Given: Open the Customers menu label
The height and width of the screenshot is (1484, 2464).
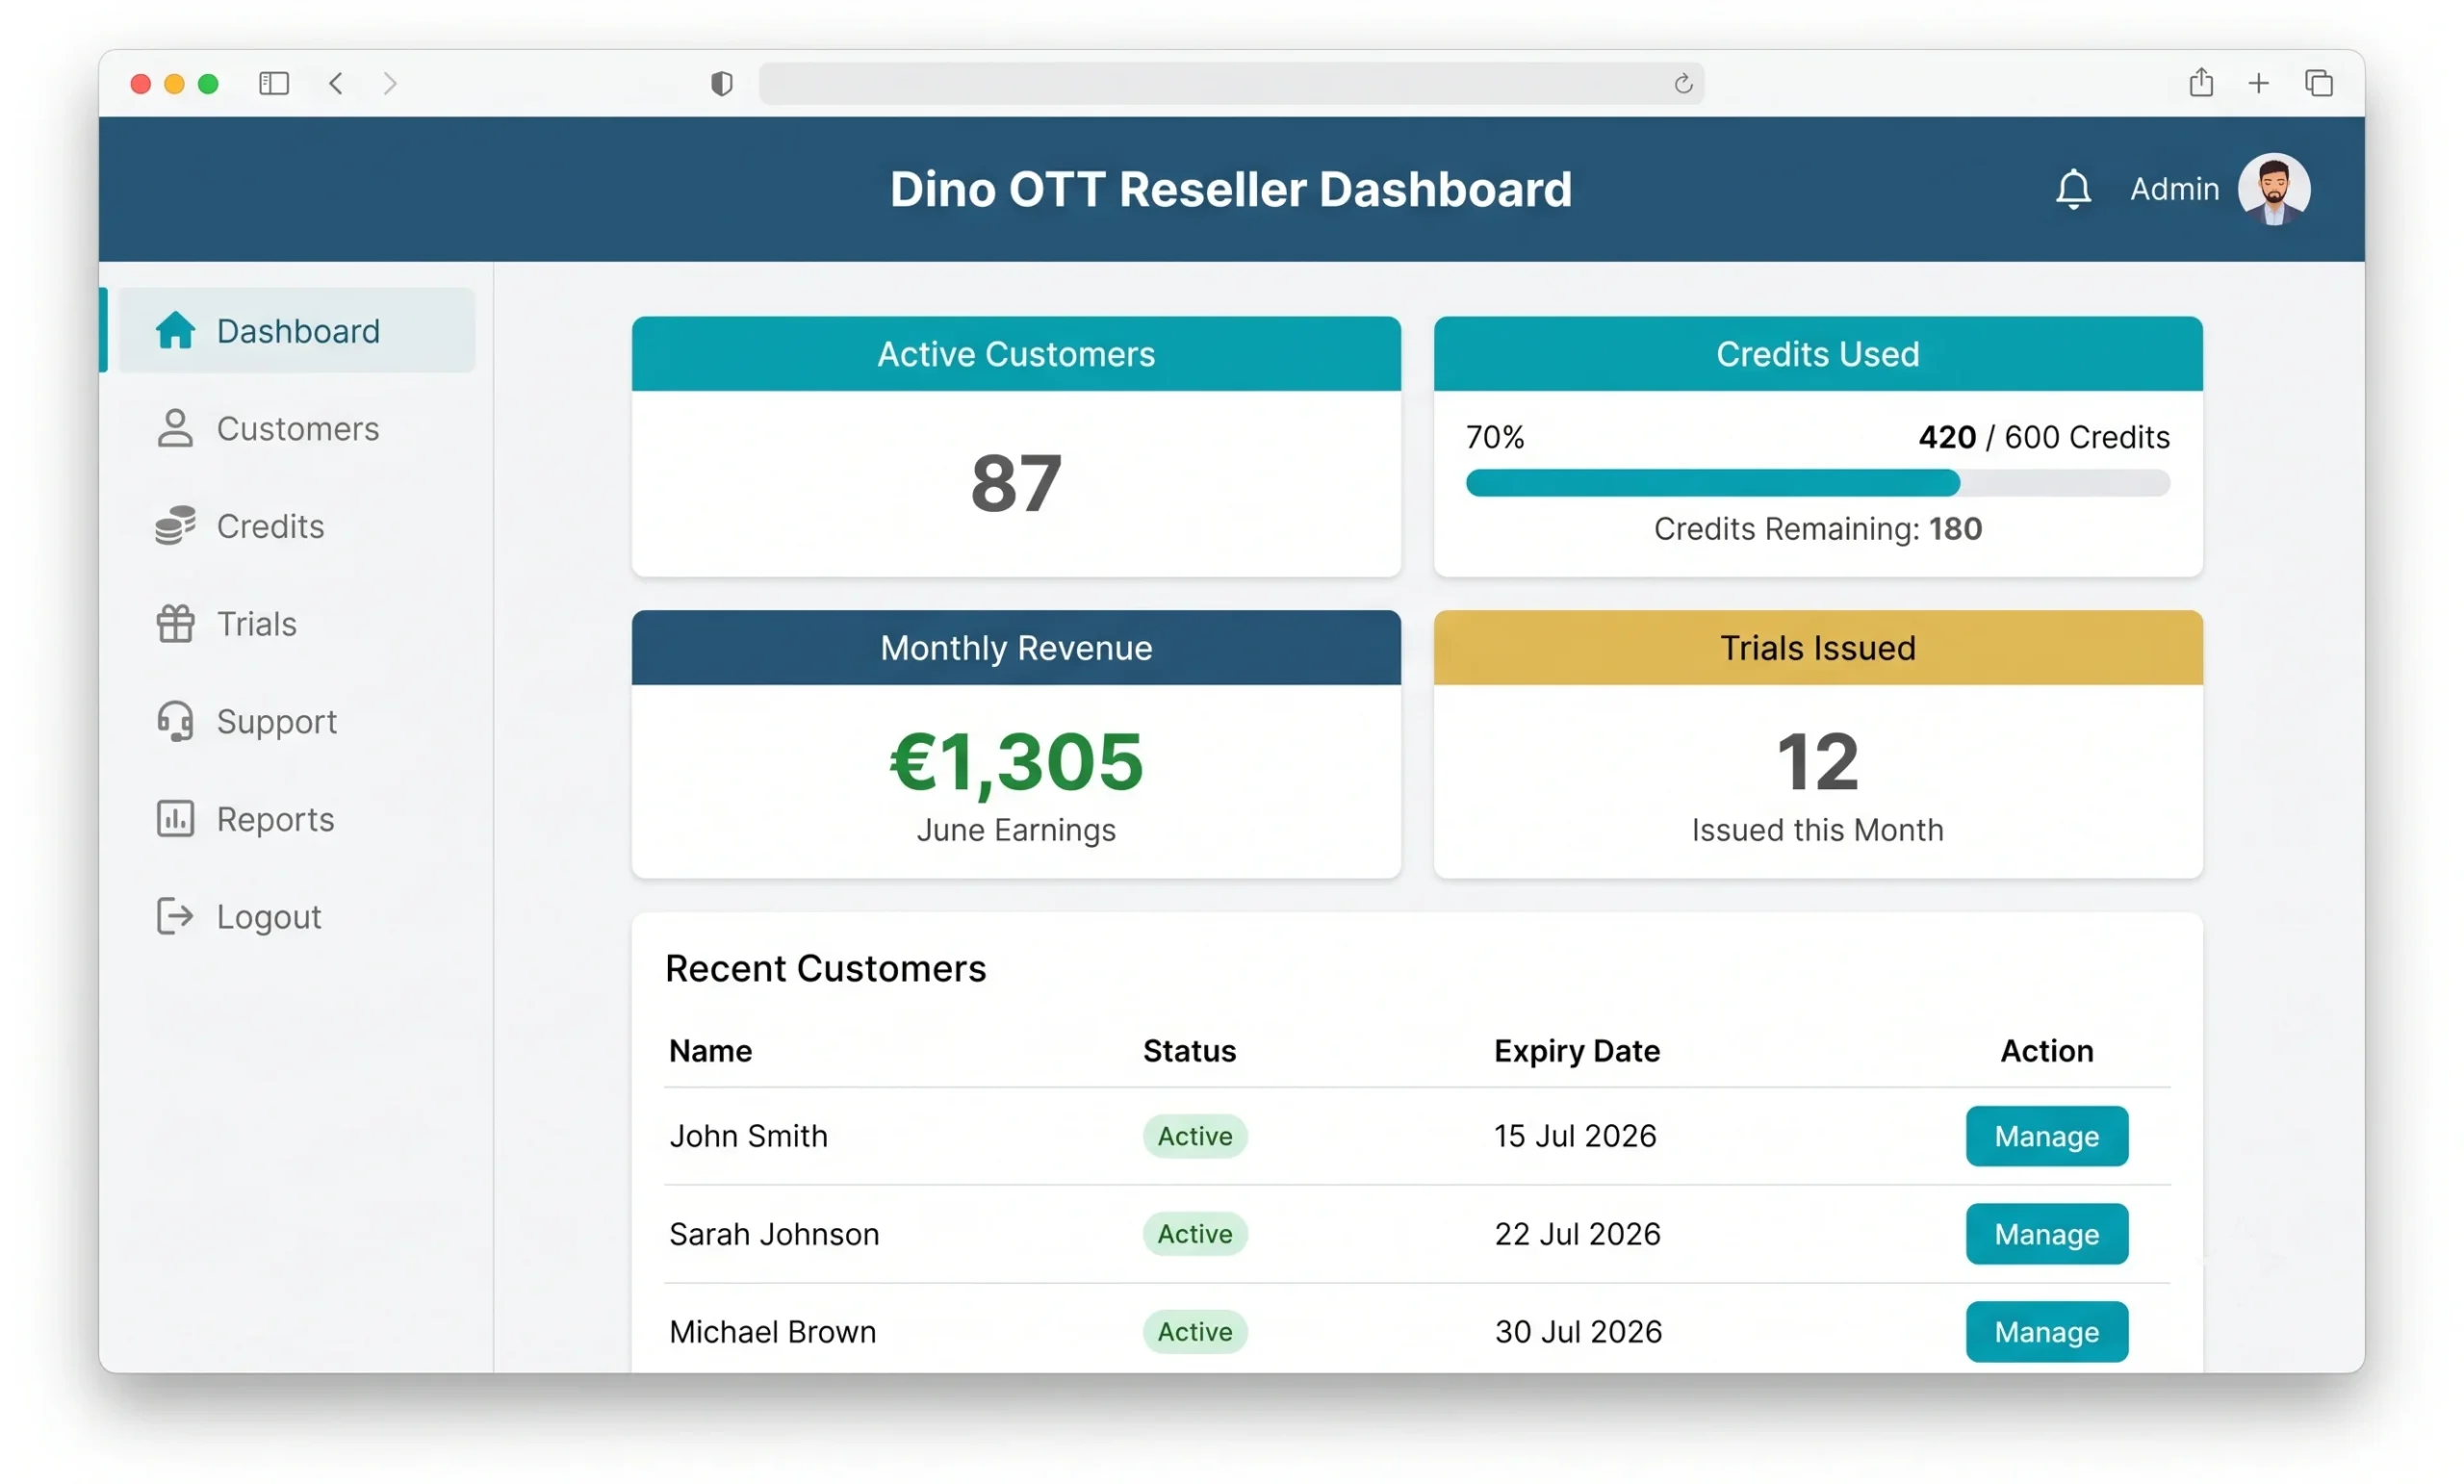Looking at the screenshot, I should 298,429.
